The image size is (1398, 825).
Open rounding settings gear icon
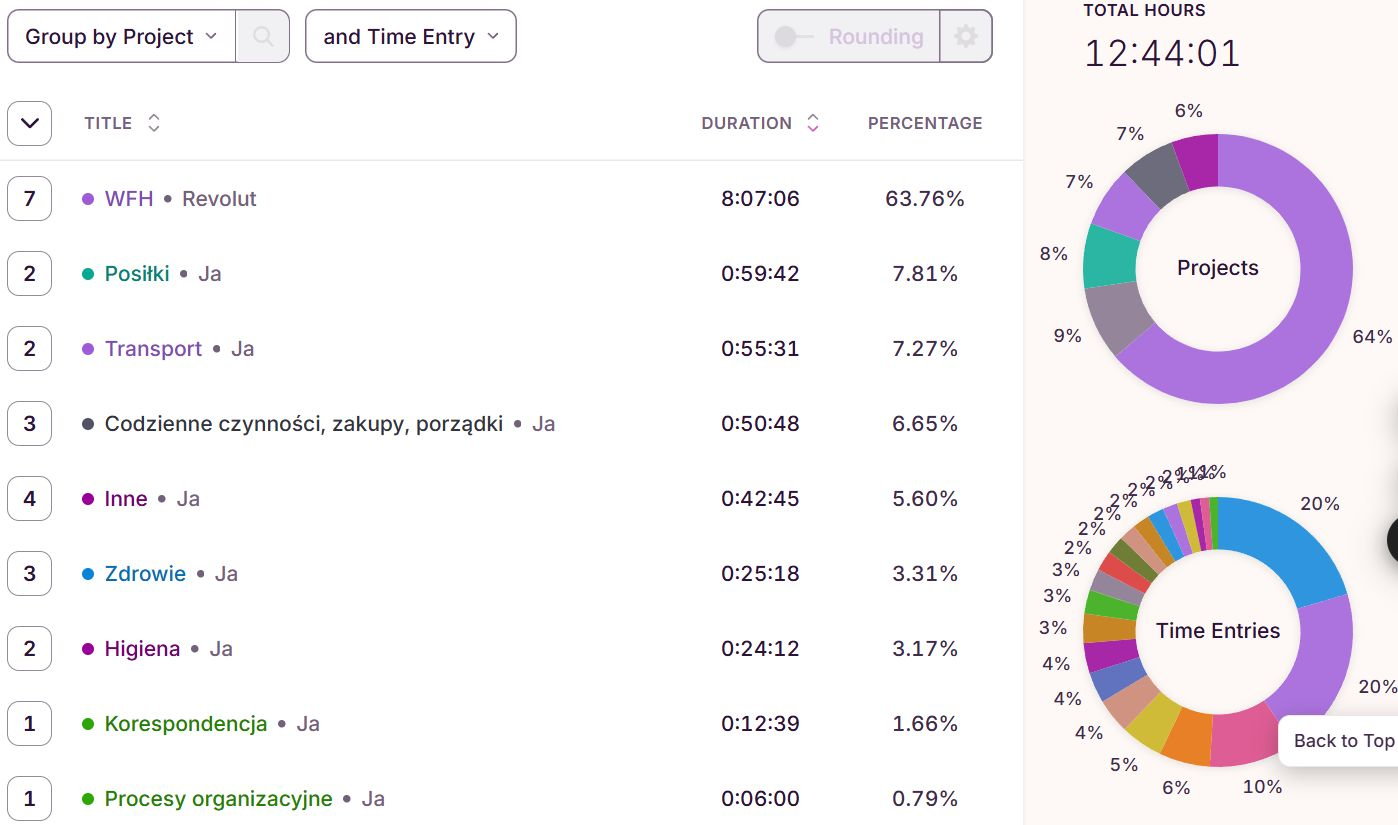(965, 37)
